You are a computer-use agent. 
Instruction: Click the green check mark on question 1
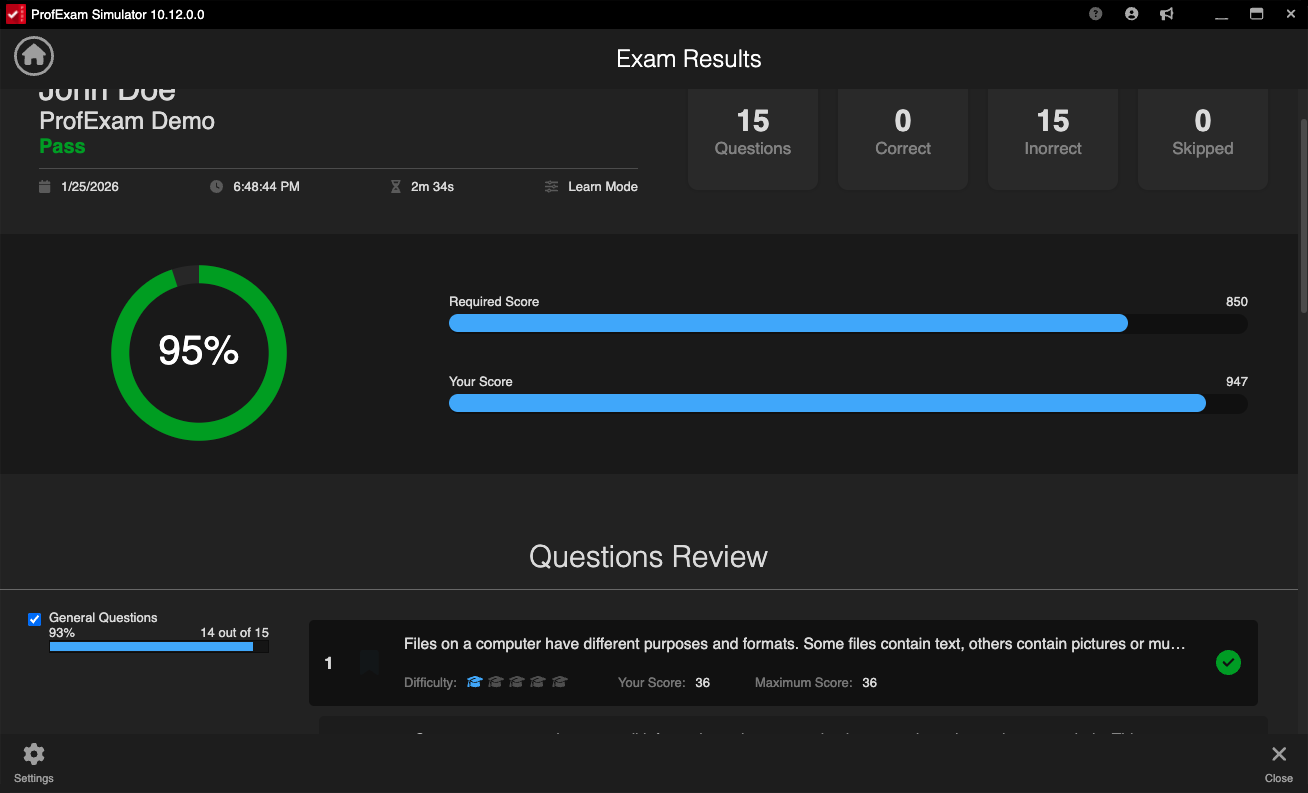[x=1228, y=662]
